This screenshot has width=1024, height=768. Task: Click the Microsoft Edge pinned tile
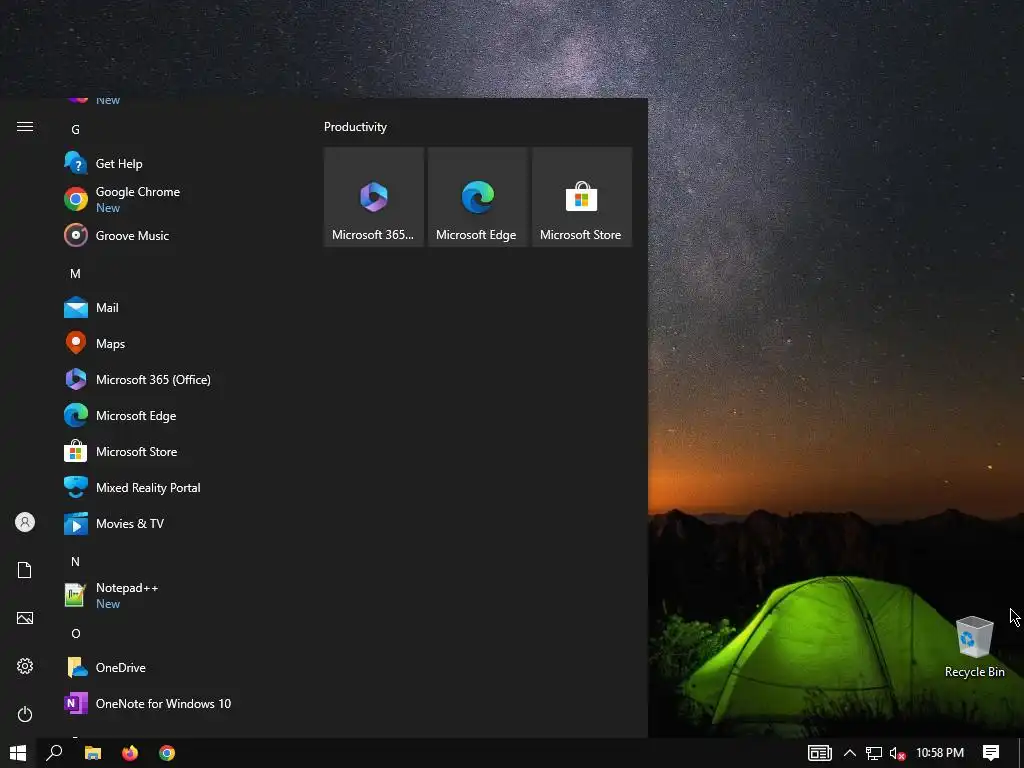477,197
